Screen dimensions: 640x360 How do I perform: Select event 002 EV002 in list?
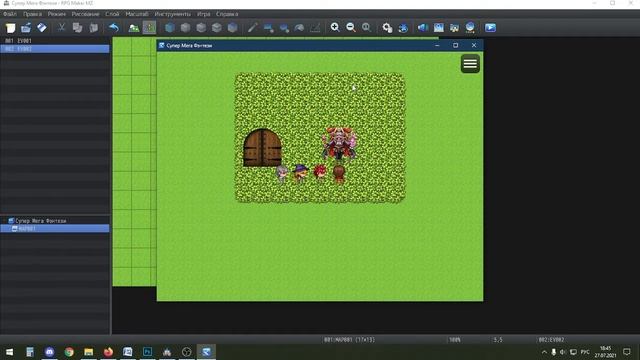(x=55, y=49)
